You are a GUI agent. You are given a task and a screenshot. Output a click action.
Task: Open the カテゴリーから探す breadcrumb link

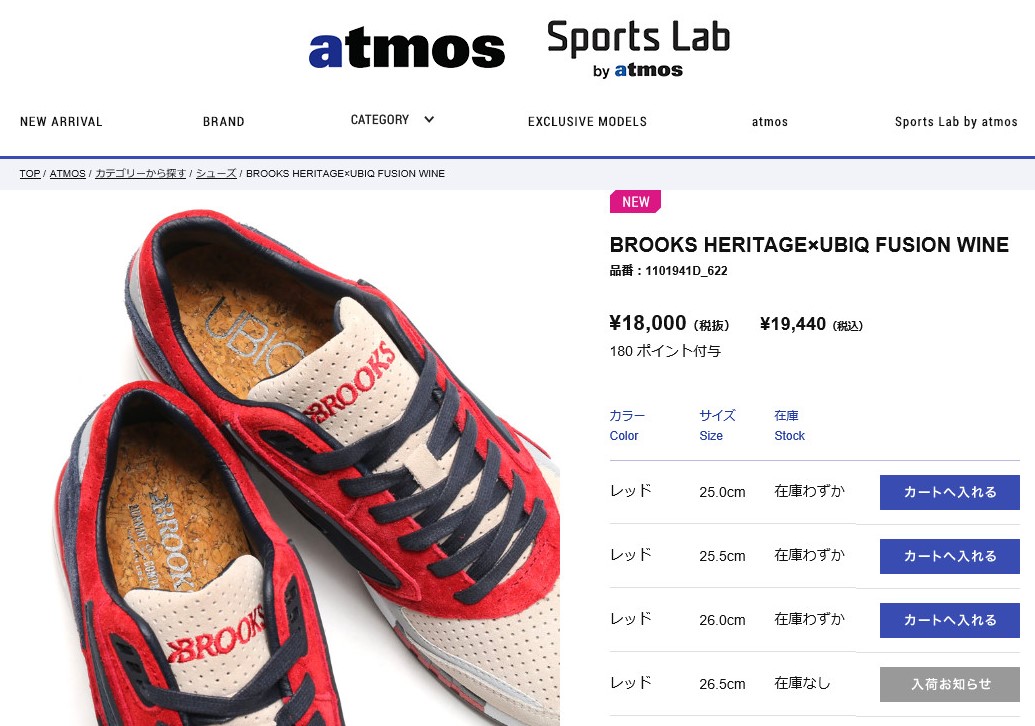141,174
